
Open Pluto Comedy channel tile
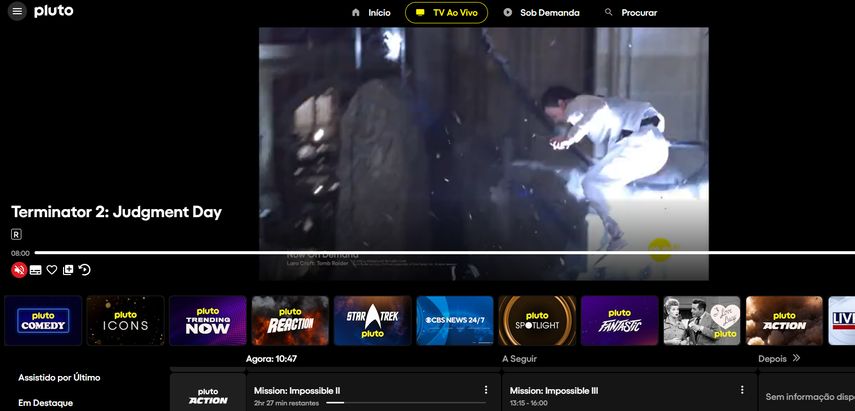pos(43,321)
